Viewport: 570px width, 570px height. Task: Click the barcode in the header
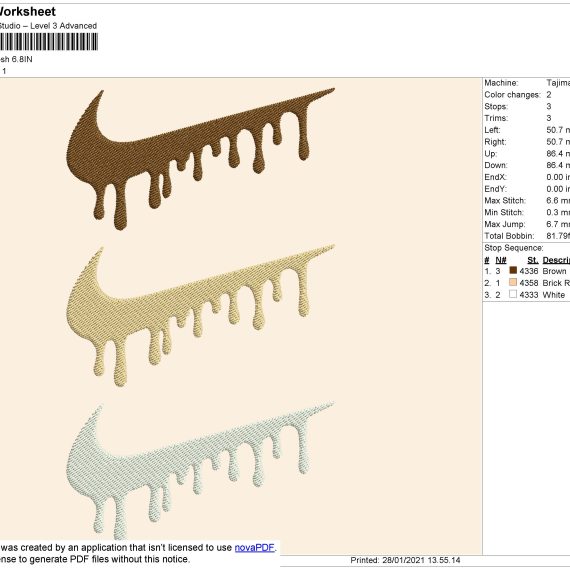click(49, 41)
